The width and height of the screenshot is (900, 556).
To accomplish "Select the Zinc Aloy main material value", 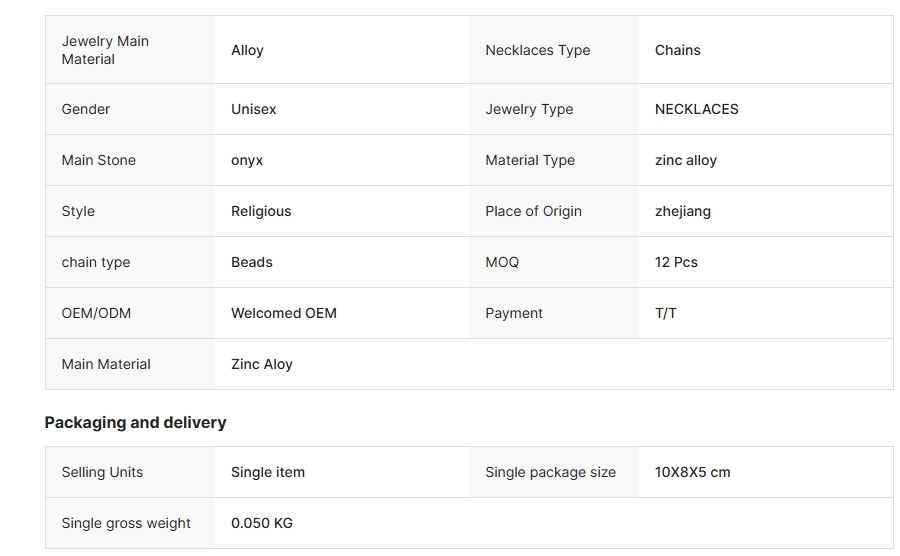I will 262,364.
